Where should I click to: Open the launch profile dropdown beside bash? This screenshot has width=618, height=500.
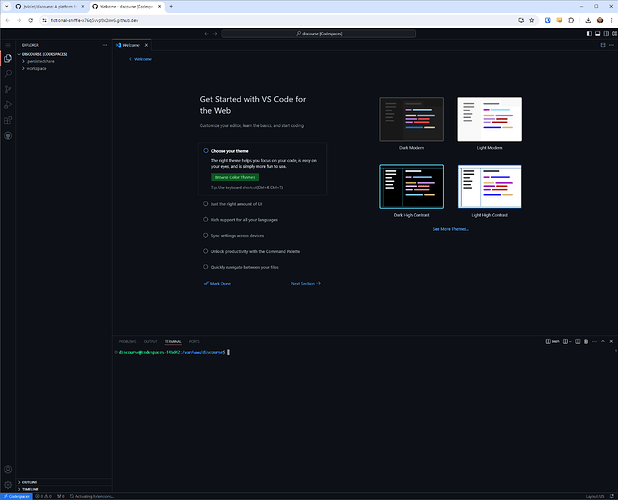tap(570, 342)
